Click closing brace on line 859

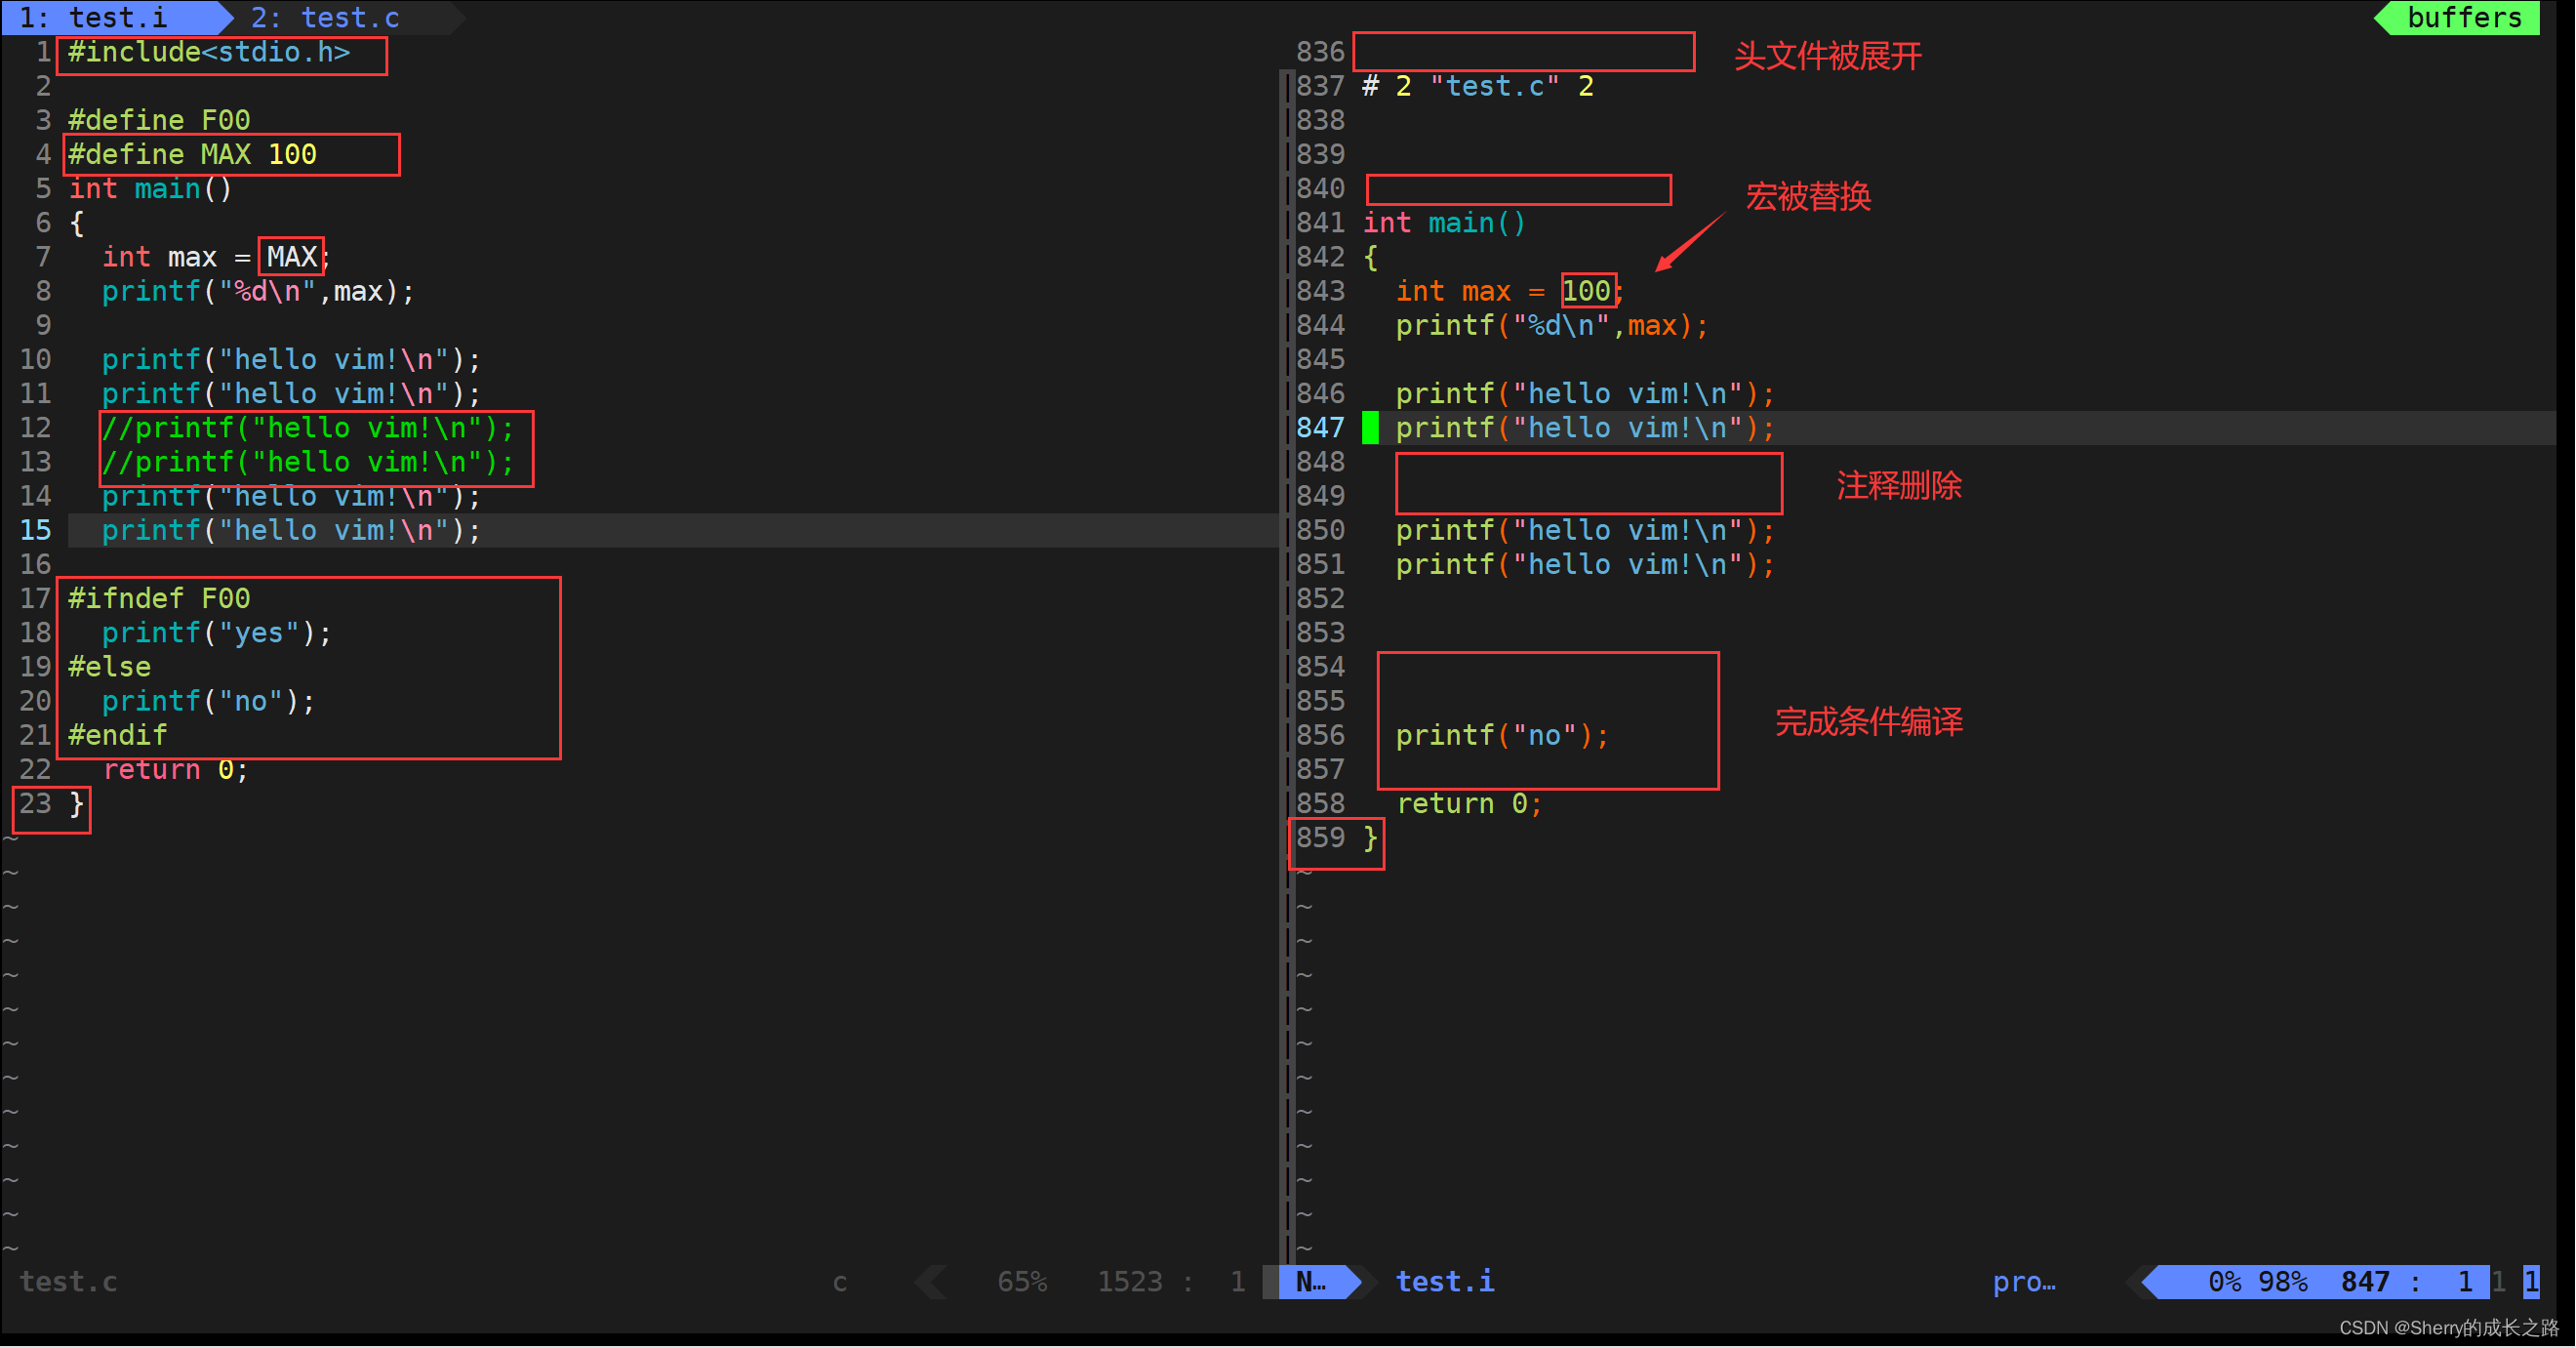point(1371,838)
